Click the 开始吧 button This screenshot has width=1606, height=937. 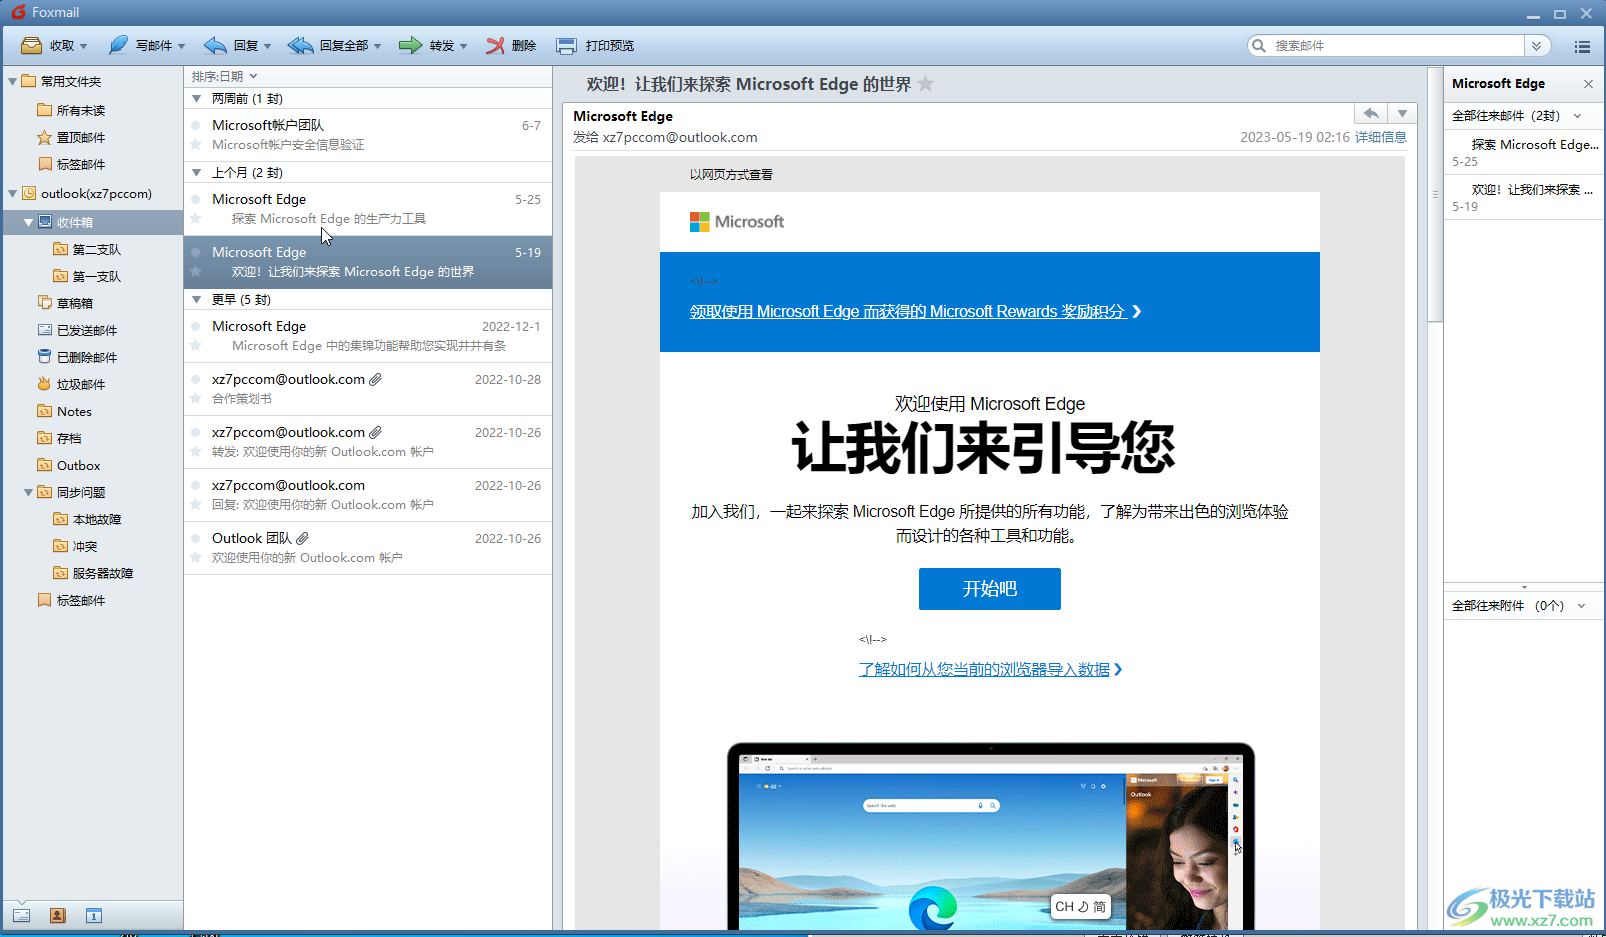(990, 589)
